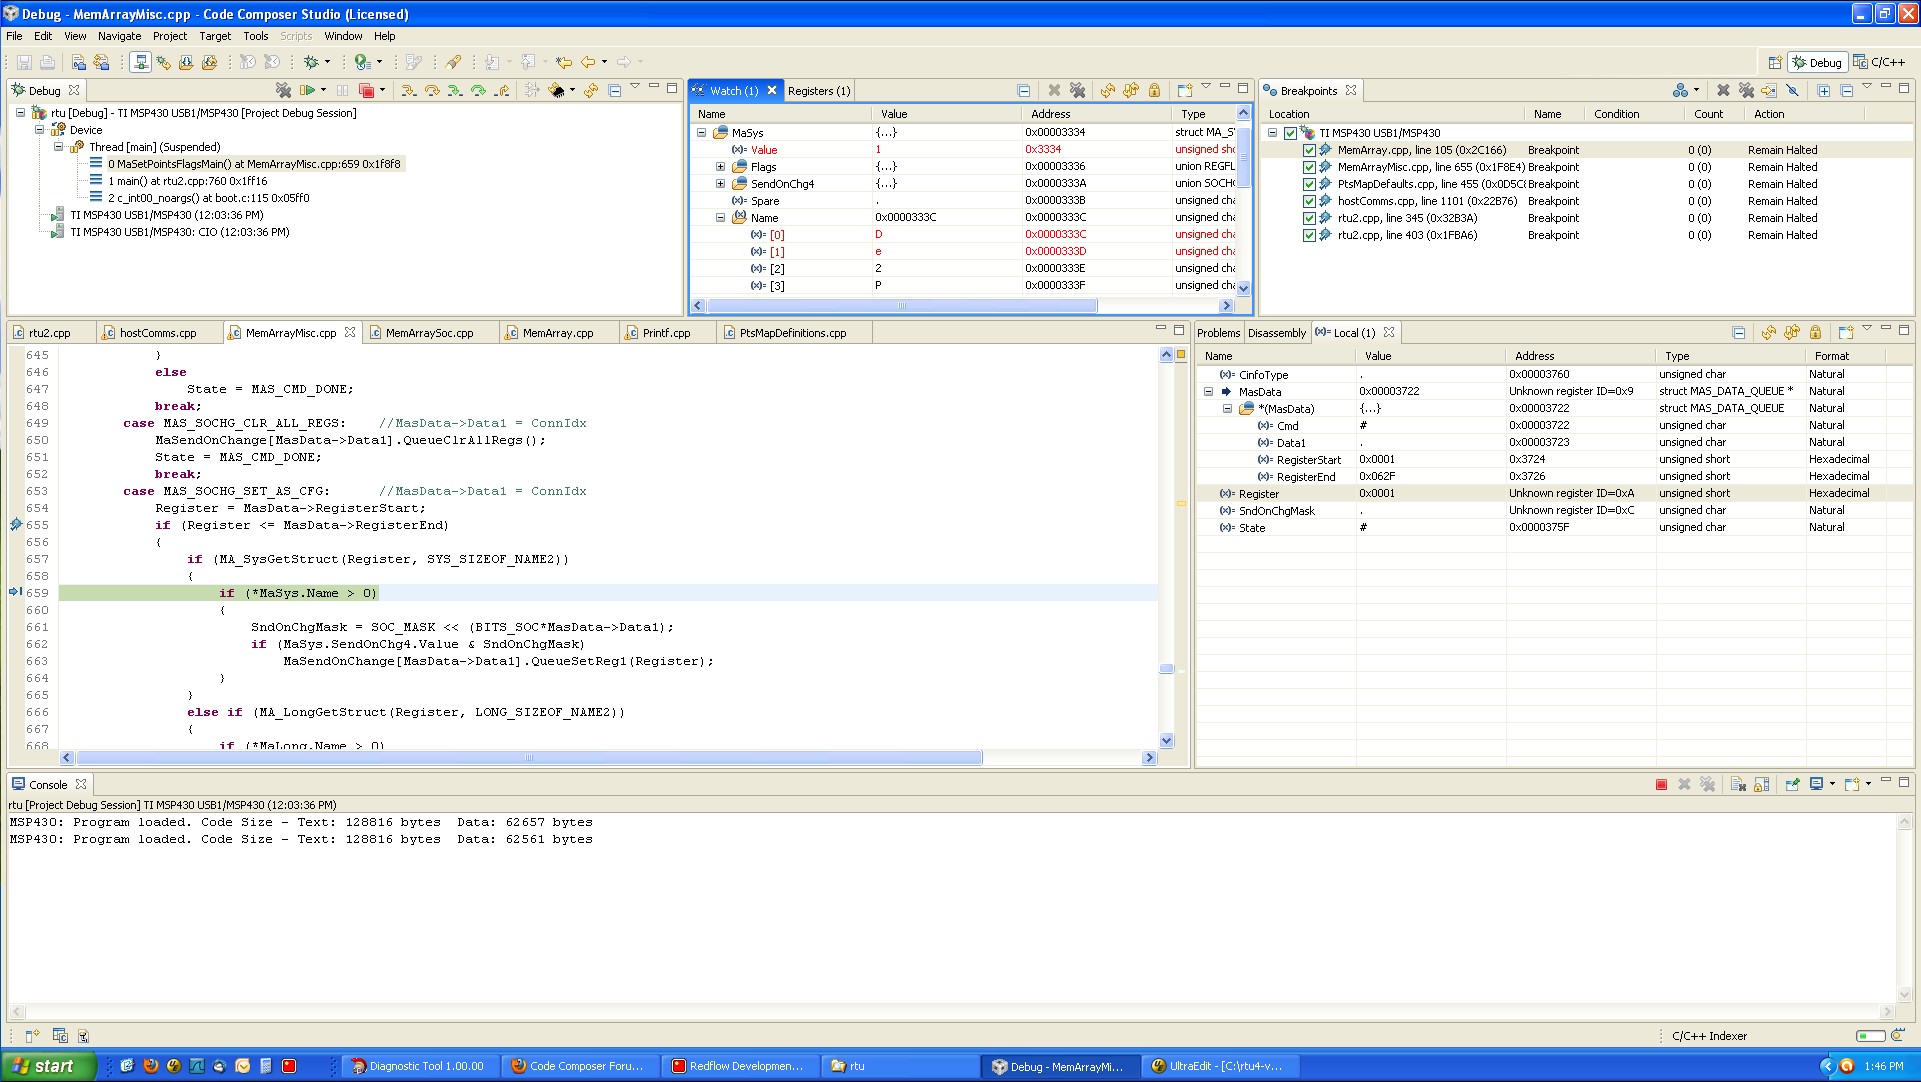The width and height of the screenshot is (1921, 1082).
Task: Switch to the C/C++ perspective
Action: click(1878, 62)
